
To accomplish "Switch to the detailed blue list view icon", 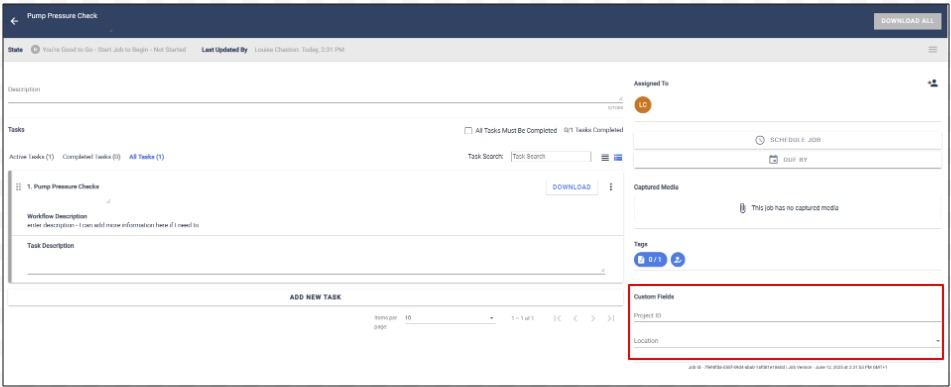I will pos(618,157).
